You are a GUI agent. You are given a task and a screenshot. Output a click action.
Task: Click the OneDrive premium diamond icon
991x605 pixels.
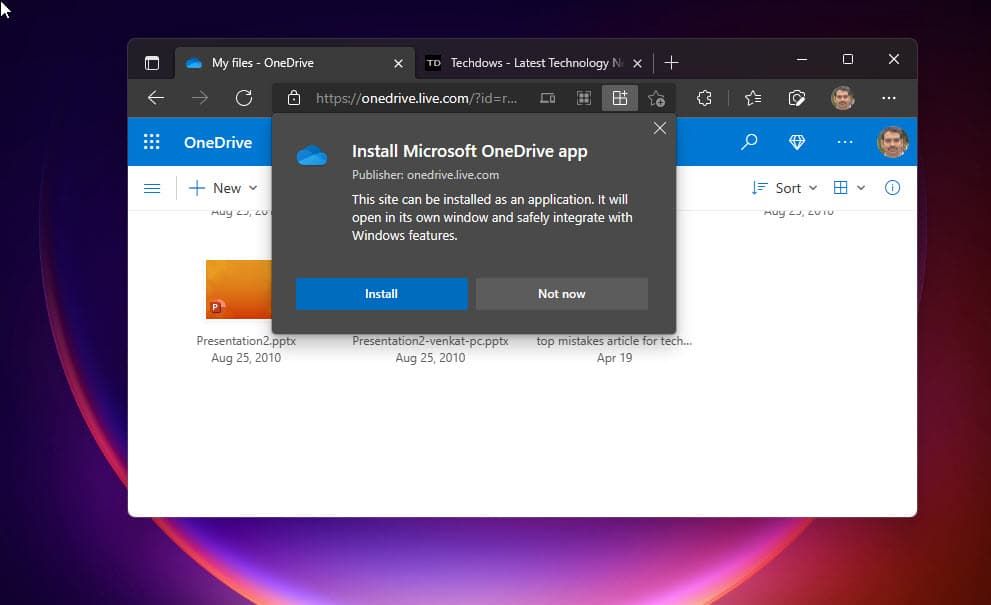[797, 142]
